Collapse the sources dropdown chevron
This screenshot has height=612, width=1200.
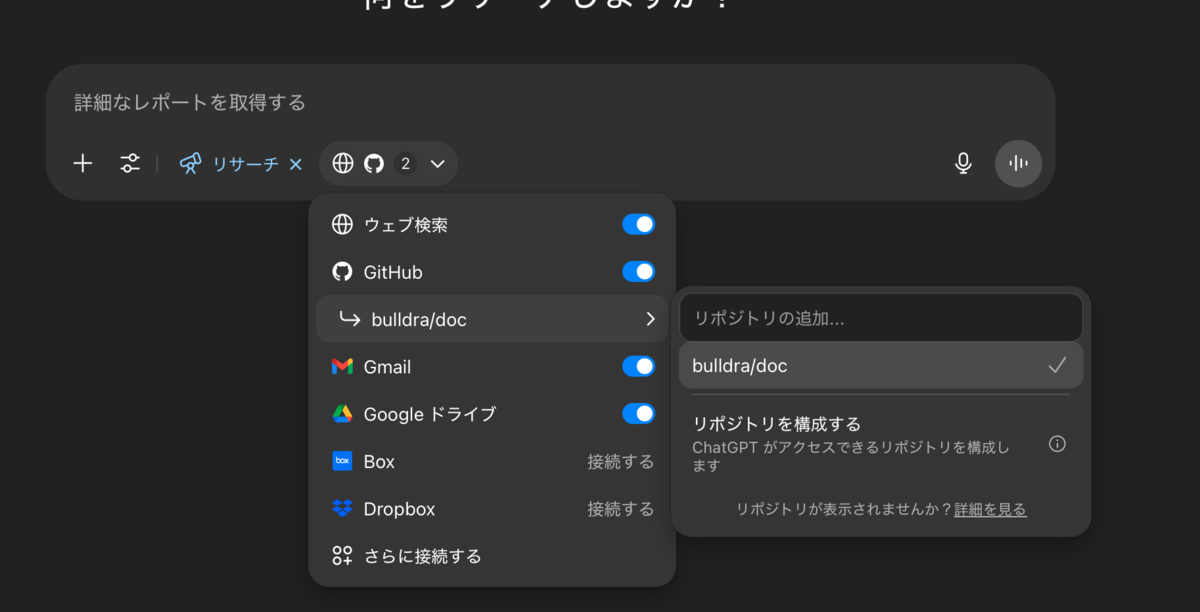pos(437,164)
